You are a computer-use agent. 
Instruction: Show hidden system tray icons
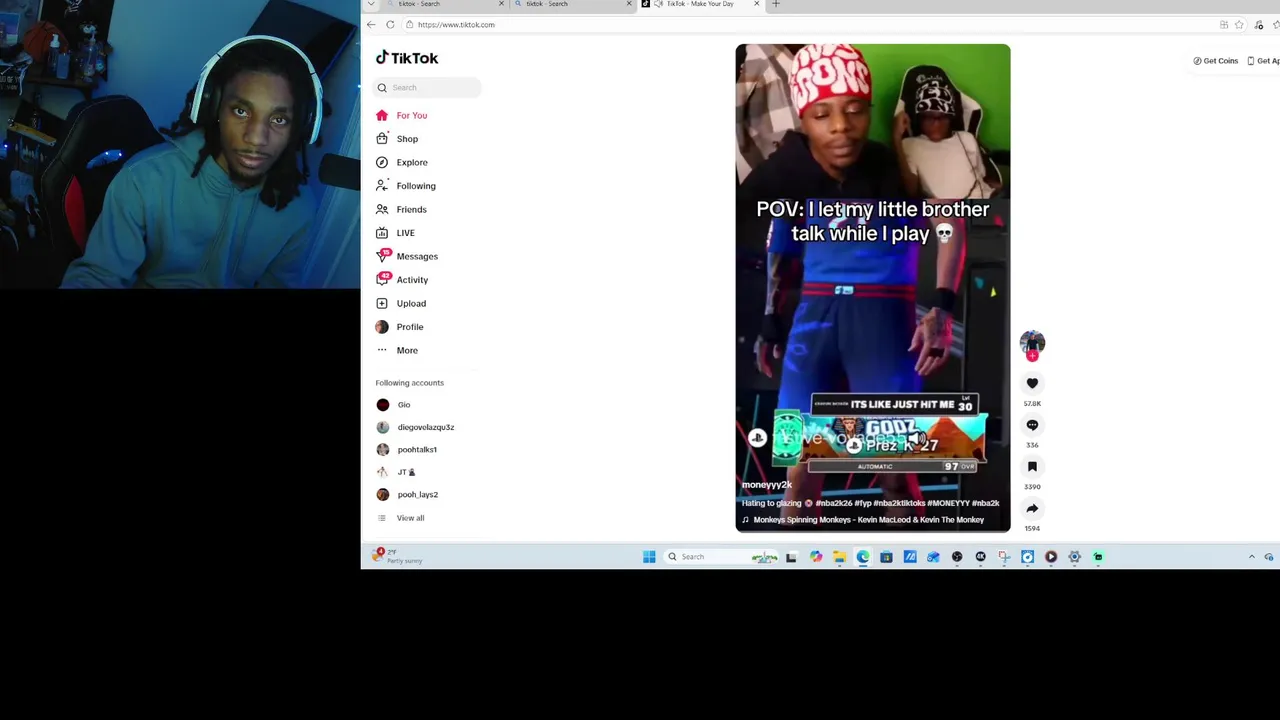tap(1252, 557)
